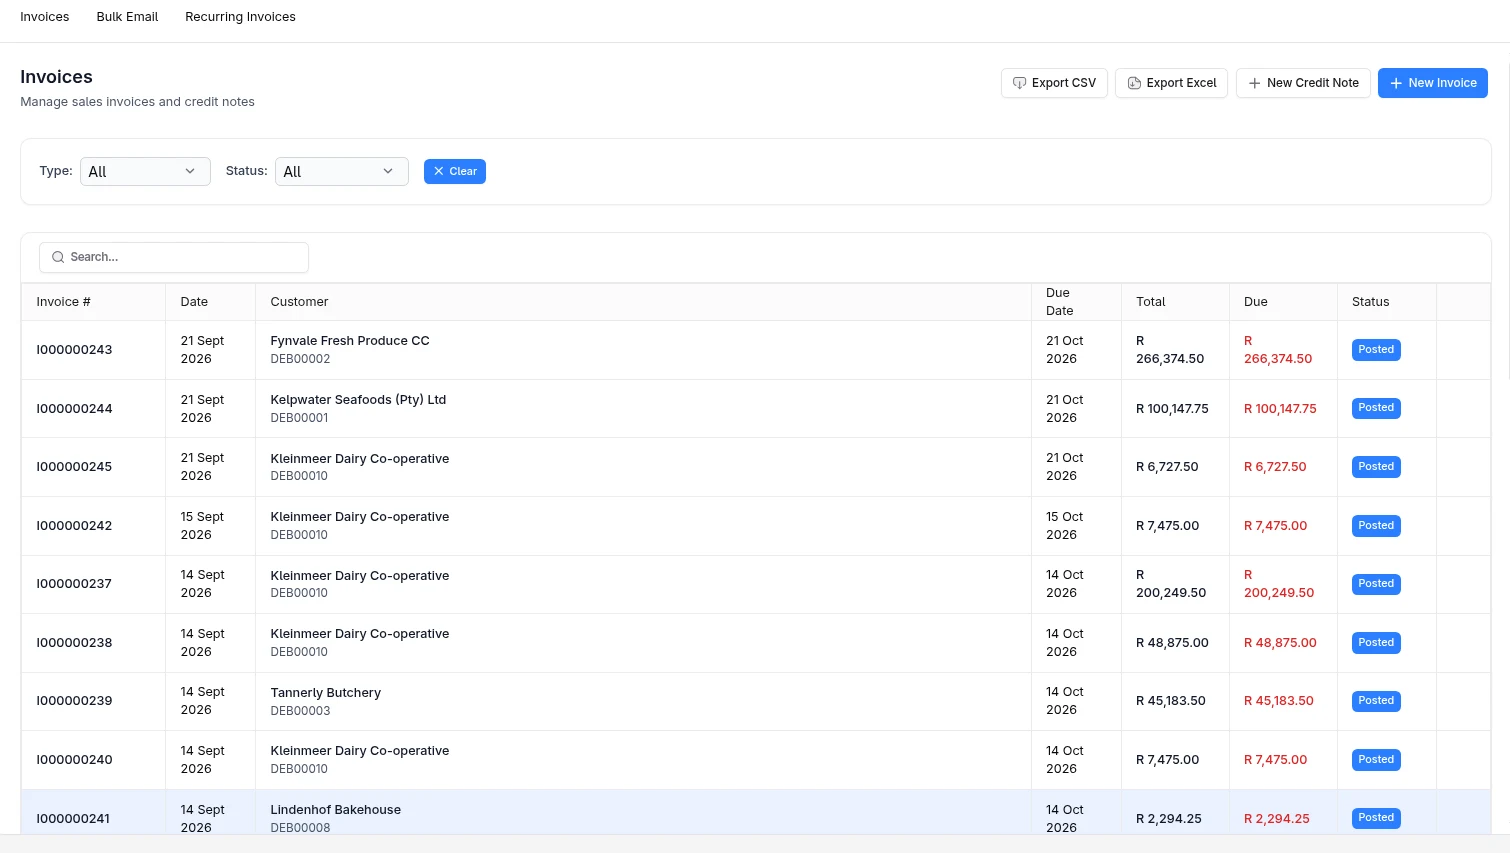Click the Status dropdown chevron

388,171
